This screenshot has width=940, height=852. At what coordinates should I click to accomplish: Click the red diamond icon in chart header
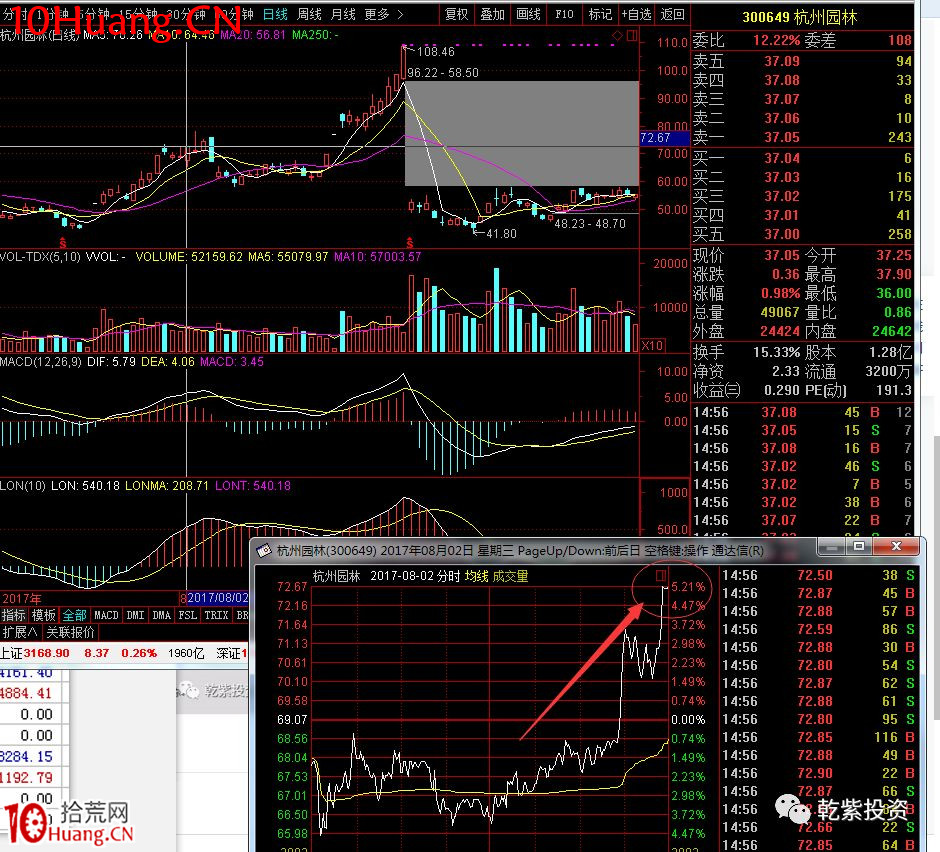tap(617, 36)
